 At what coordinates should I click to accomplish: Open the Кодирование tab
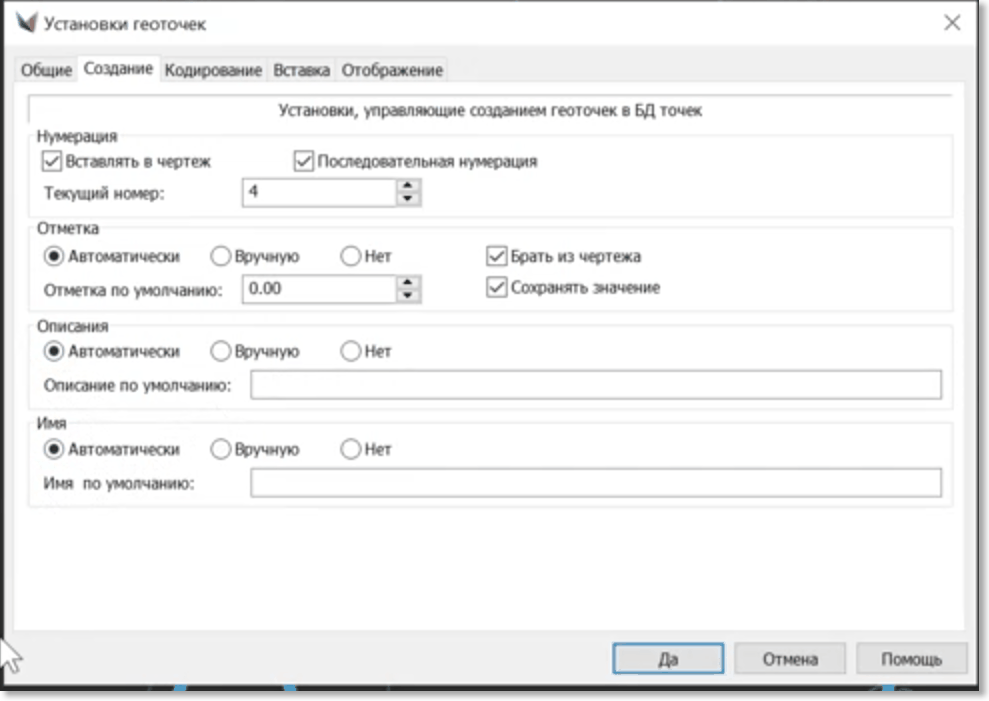point(213,70)
